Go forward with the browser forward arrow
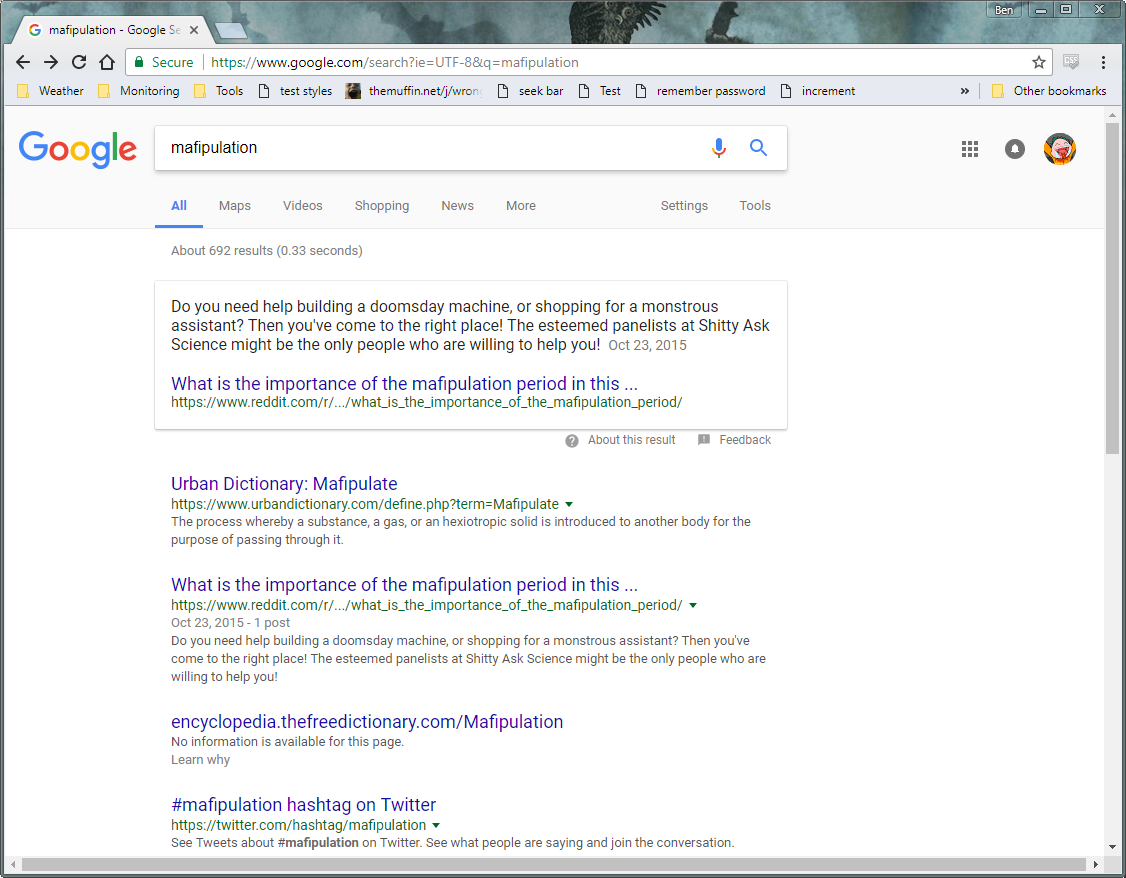The width and height of the screenshot is (1126, 878). (50, 62)
